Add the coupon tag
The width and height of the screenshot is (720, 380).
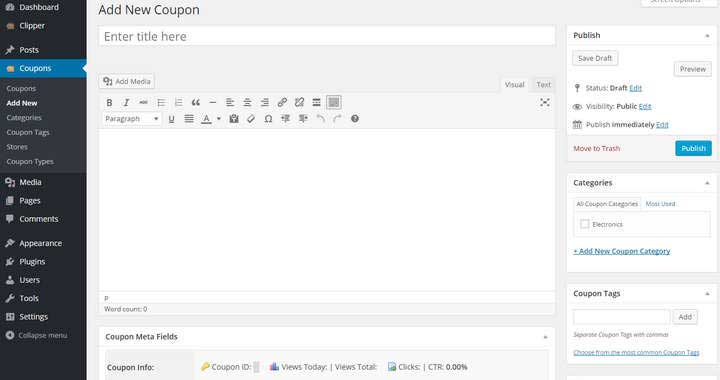pyautogui.click(x=685, y=317)
